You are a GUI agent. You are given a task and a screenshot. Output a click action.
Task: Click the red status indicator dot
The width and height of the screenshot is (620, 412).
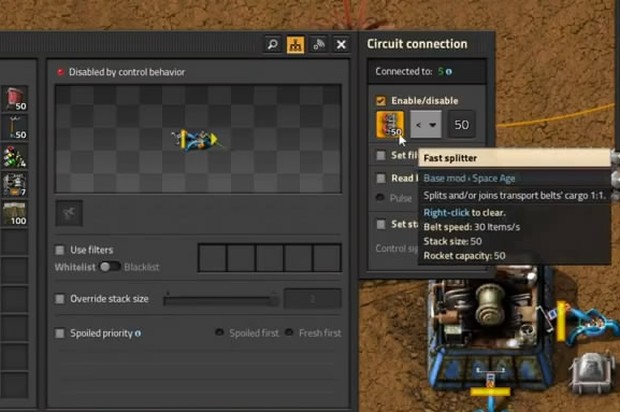coord(60,72)
